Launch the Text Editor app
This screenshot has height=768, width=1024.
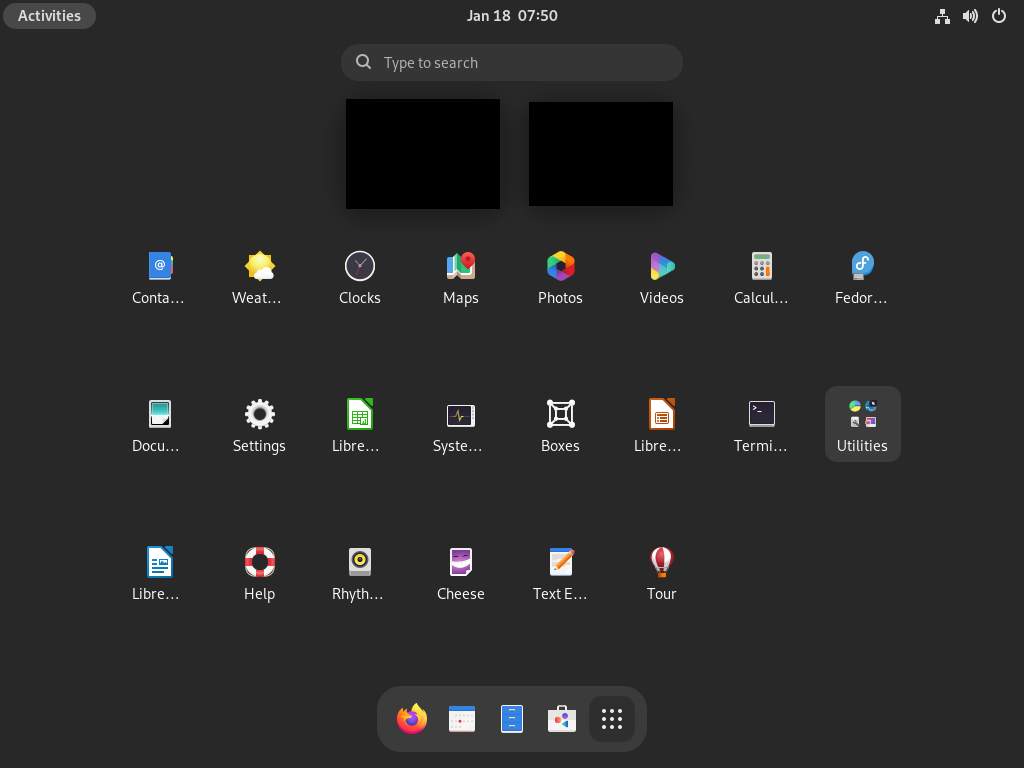pos(560,573)
